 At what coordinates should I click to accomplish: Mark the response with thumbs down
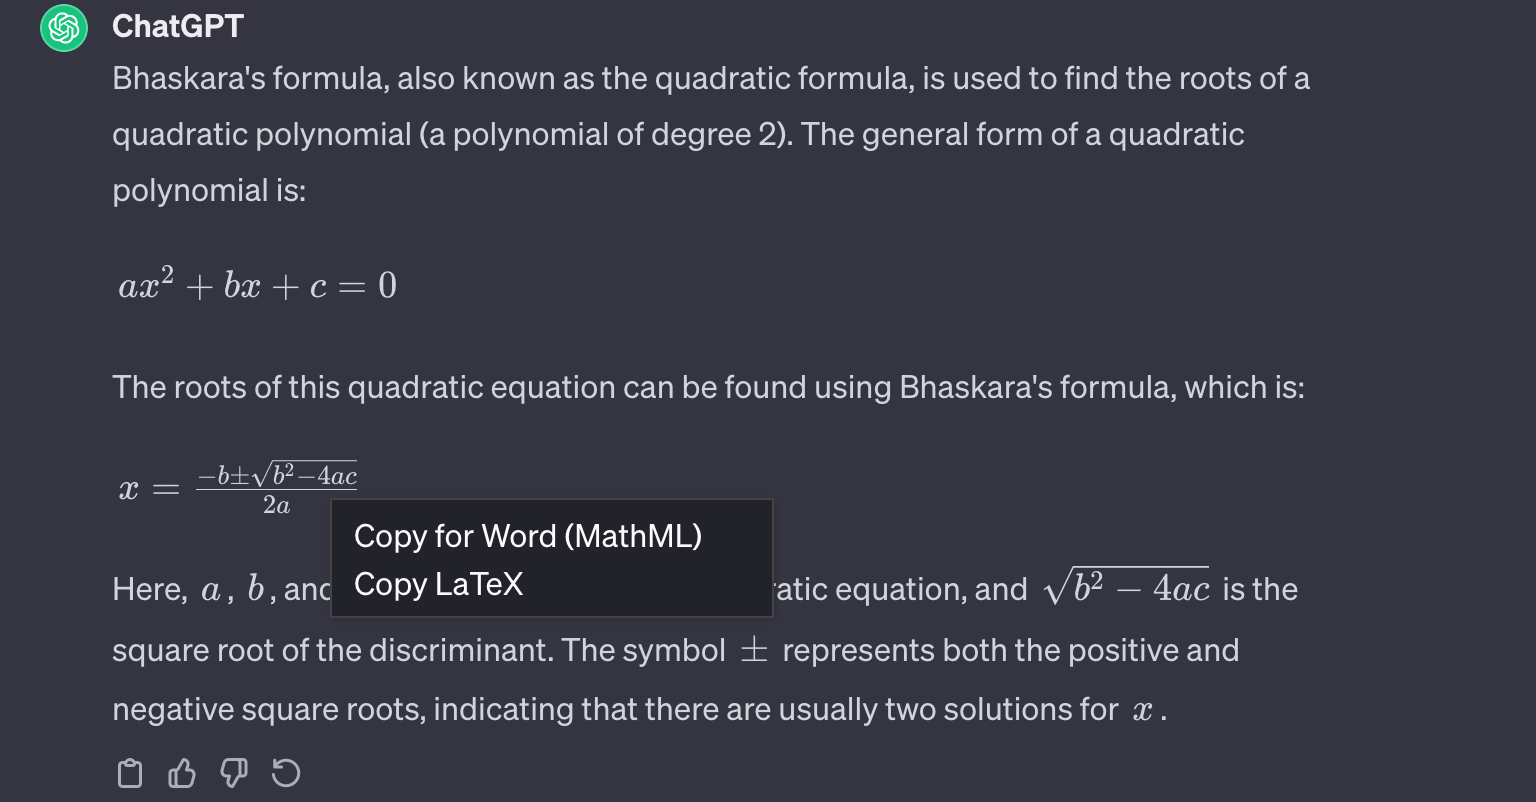[234, 773]
